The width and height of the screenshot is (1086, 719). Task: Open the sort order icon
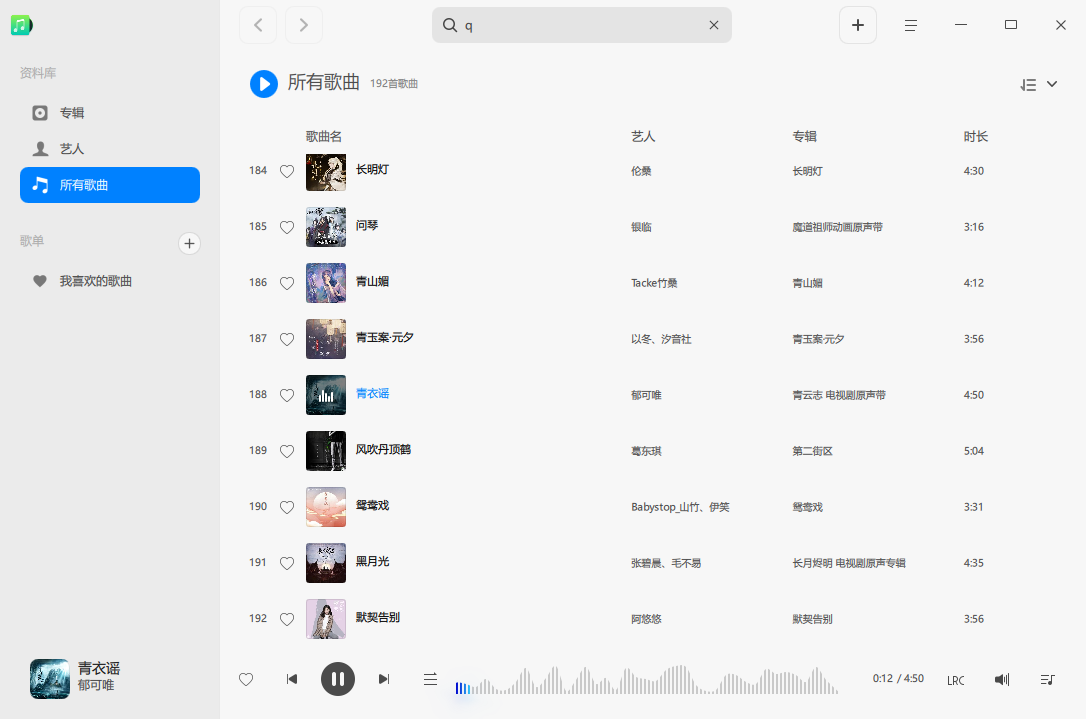(x=1029, y=85)
